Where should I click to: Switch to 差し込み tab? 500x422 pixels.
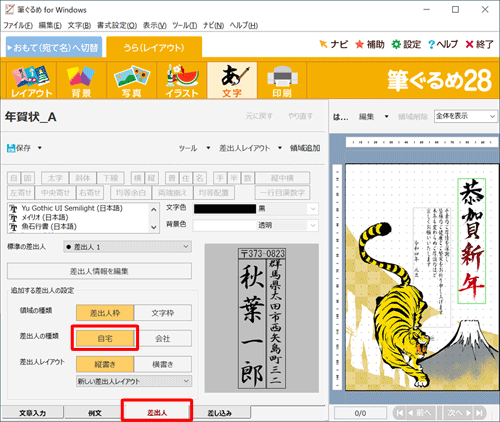pos(219,413)
